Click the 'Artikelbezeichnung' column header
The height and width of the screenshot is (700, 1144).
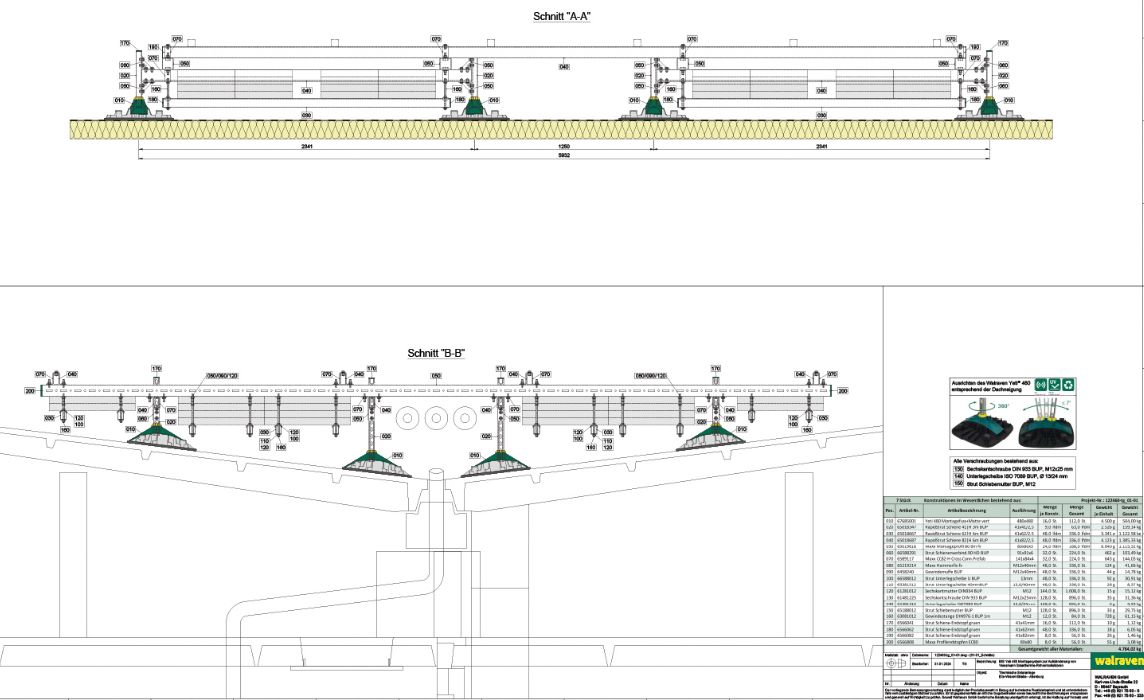[x=966, y=509]
